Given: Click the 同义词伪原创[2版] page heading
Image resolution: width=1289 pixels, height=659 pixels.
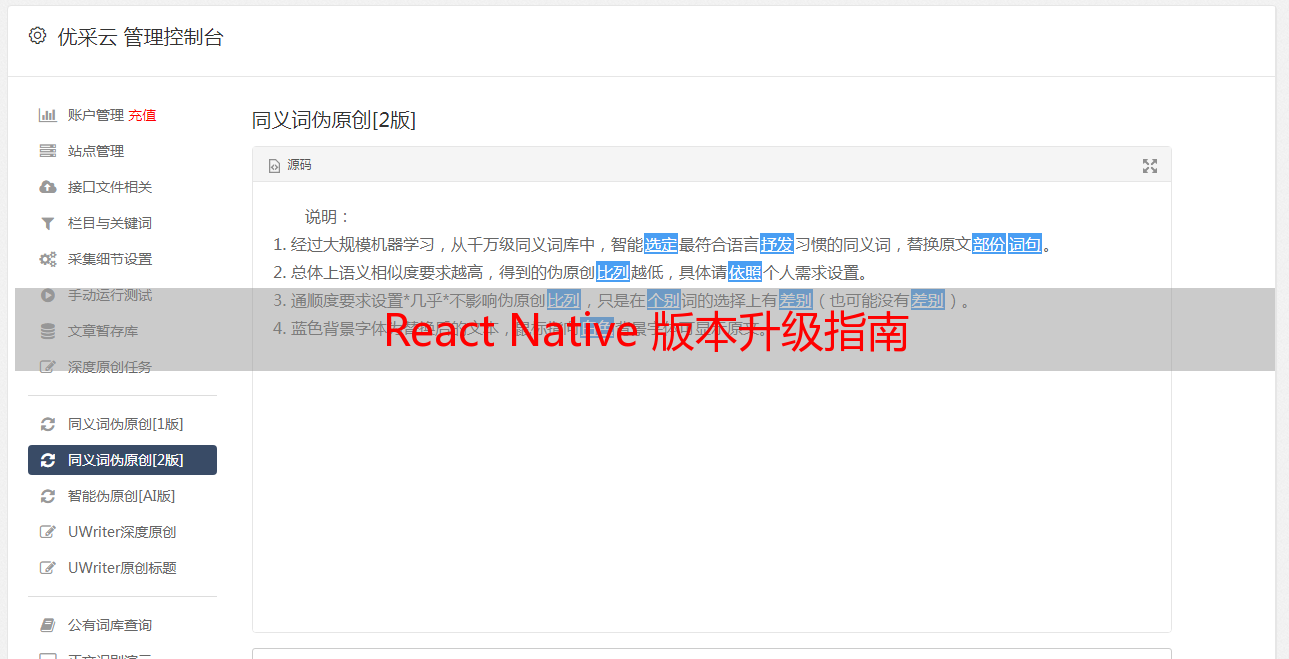Looking at the screenshot, I should (x=334, y=120).
